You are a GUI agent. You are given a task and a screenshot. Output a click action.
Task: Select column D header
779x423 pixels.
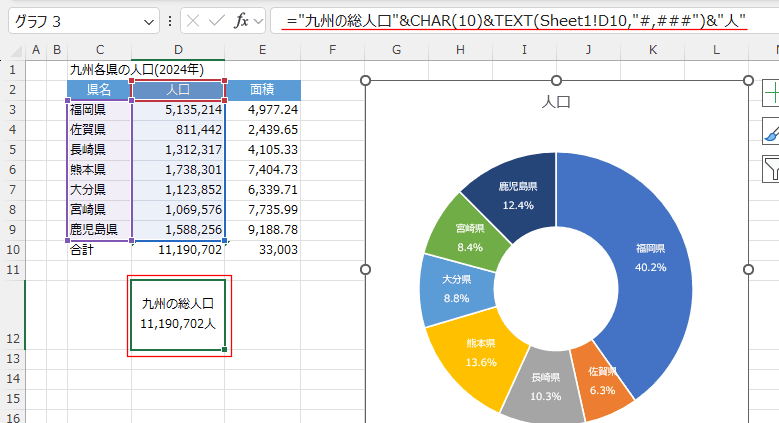(178, 50)
